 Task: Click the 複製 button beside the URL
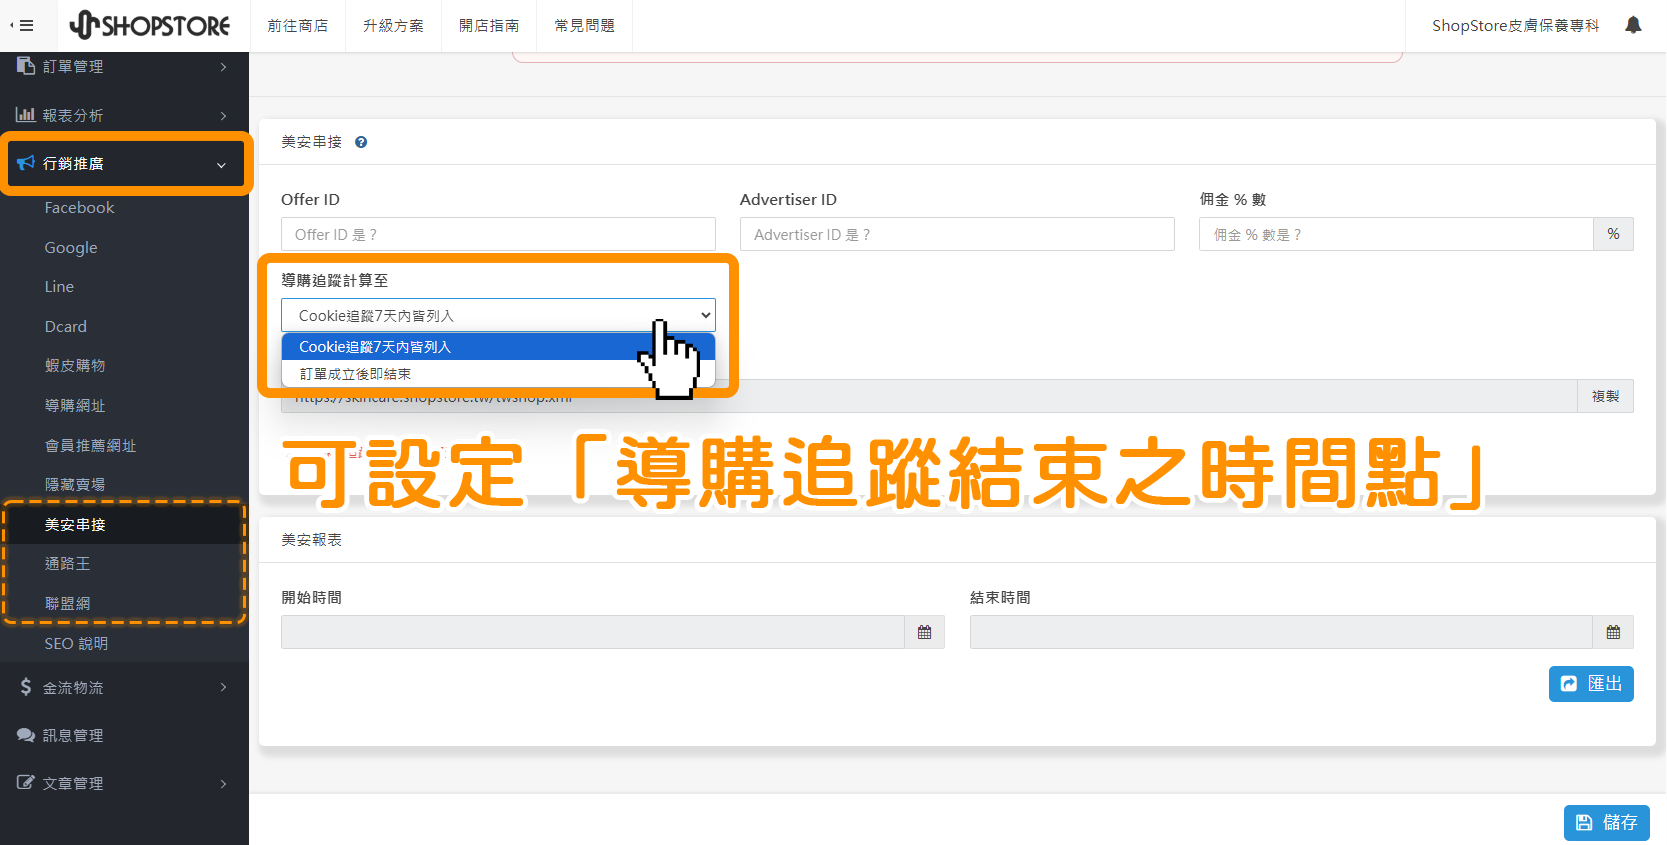coord(1605,396)
